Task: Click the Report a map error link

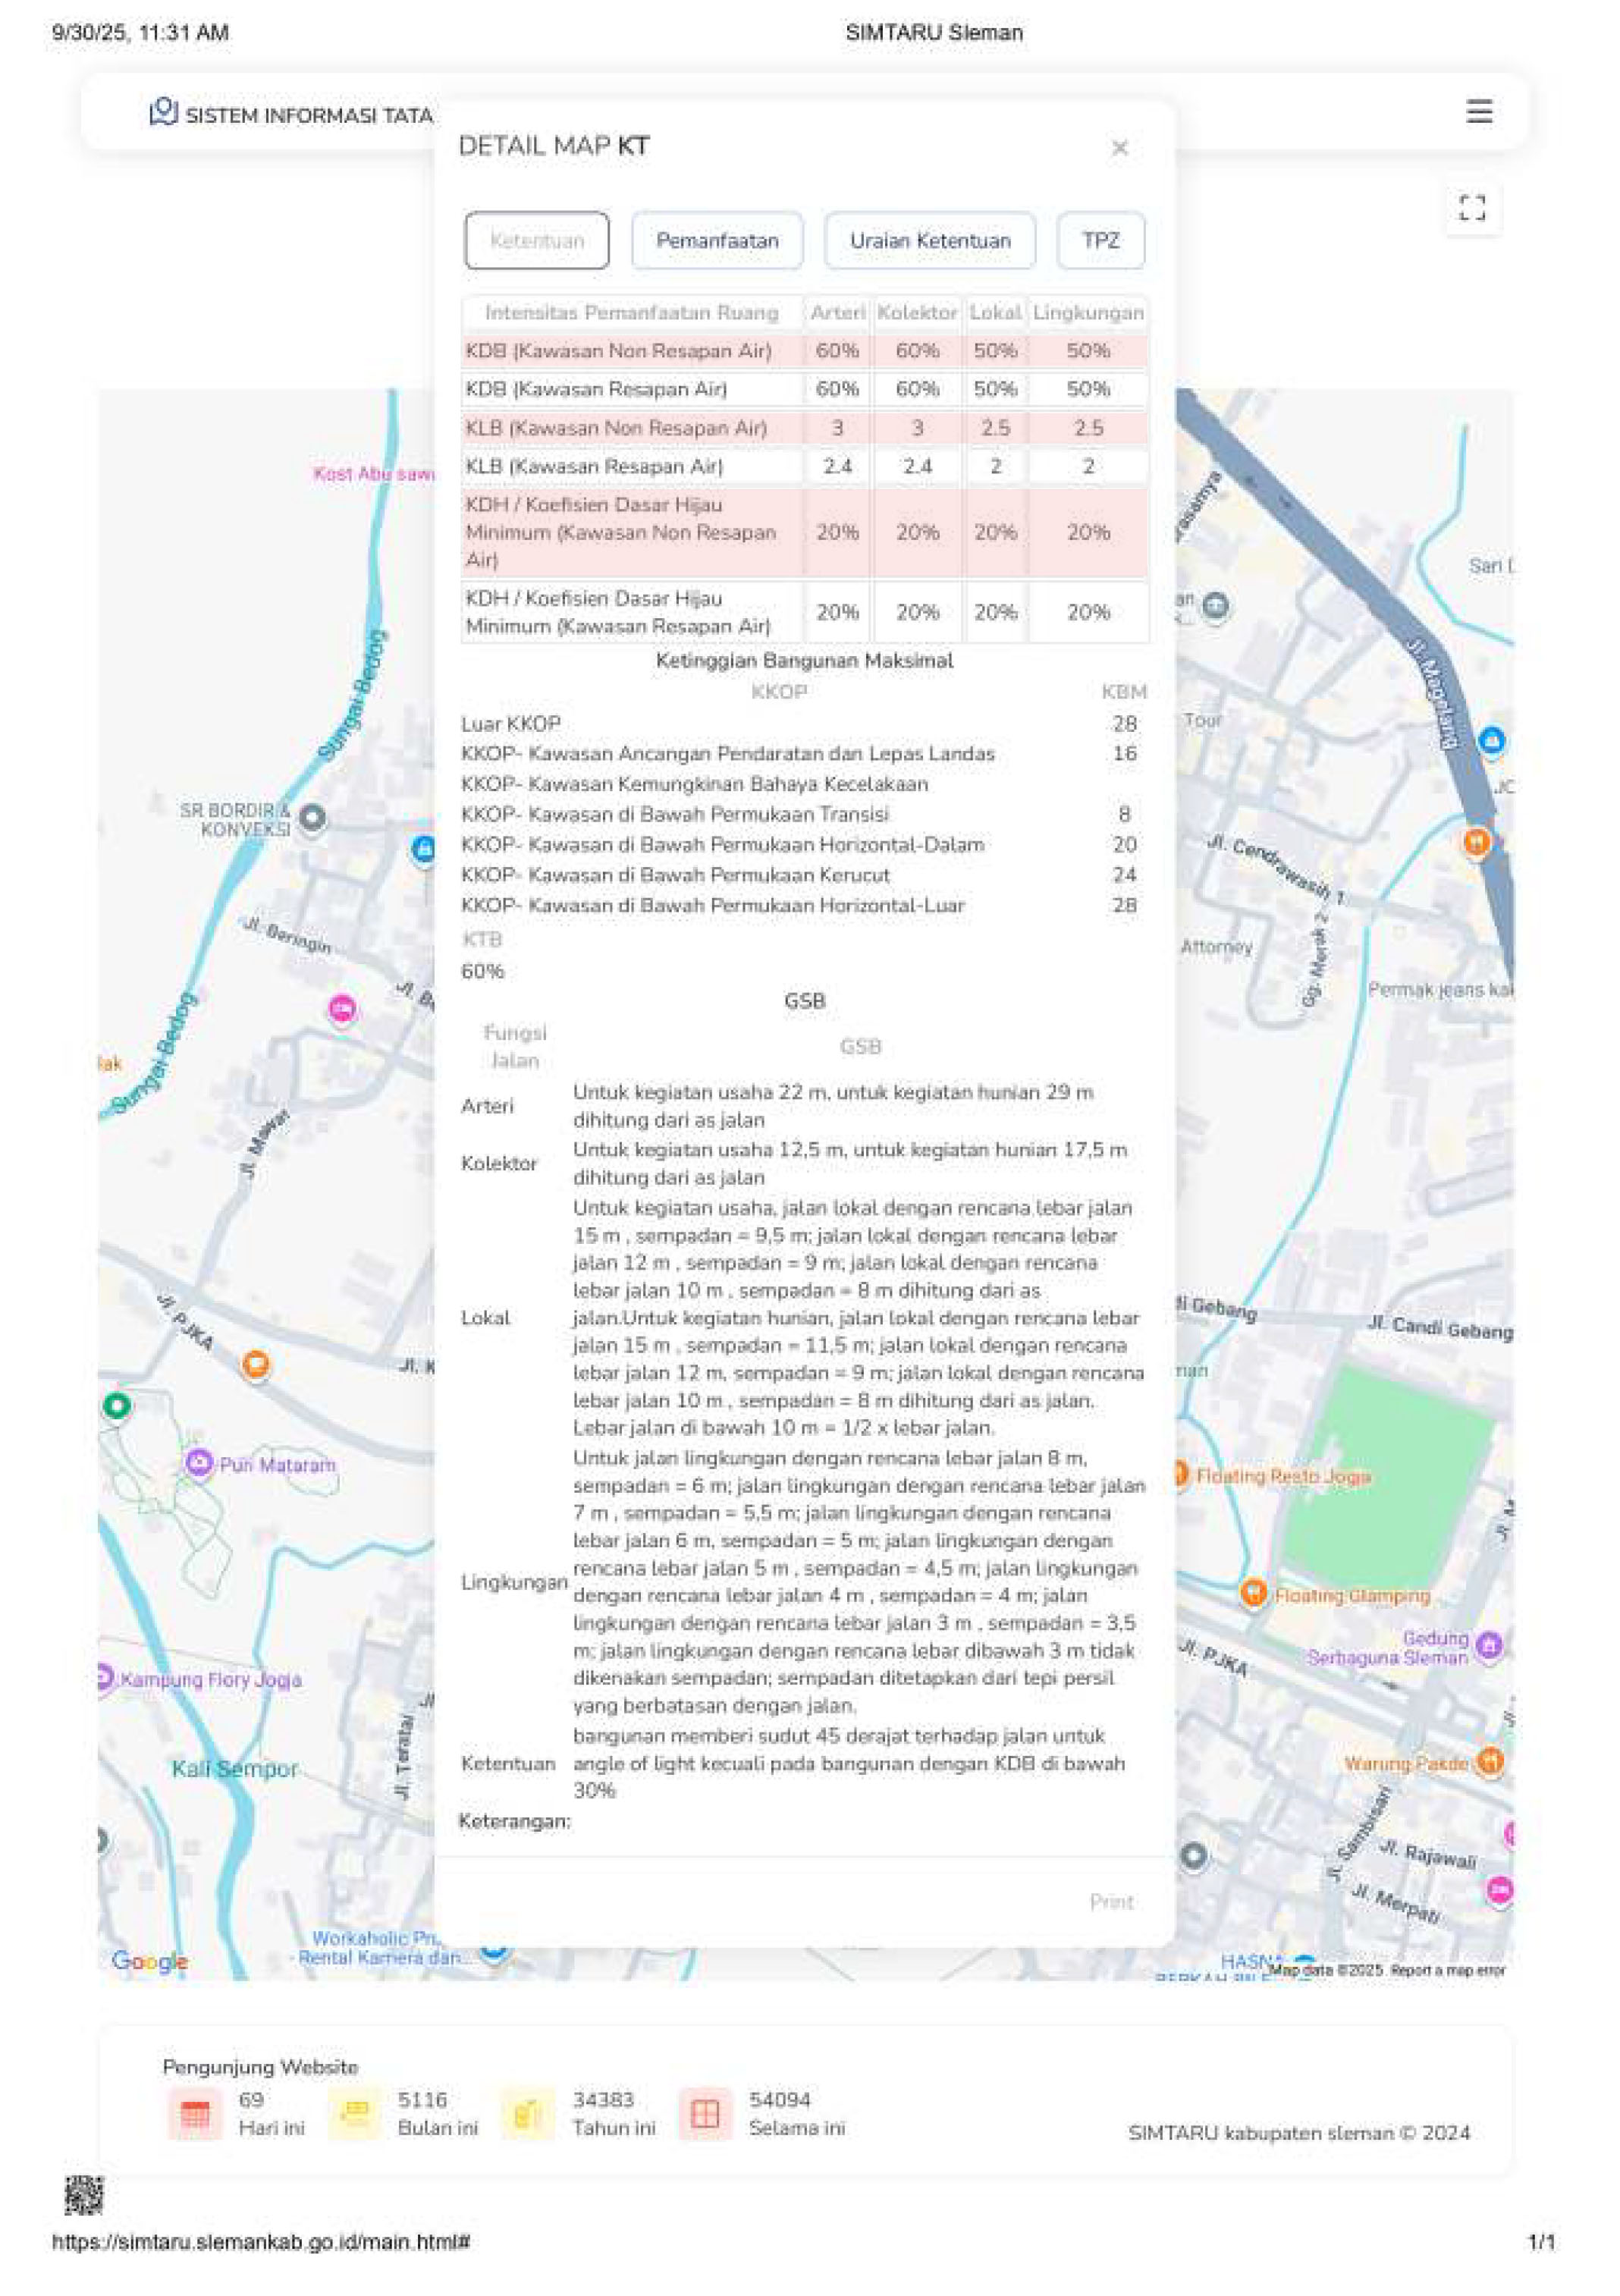Action: tap(1447, 1970)
